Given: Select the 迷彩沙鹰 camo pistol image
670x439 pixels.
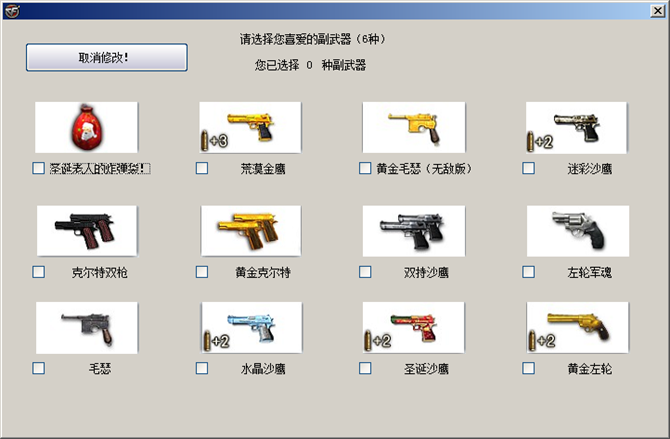Looking at the screenshot, I should (x=576, y=127).
